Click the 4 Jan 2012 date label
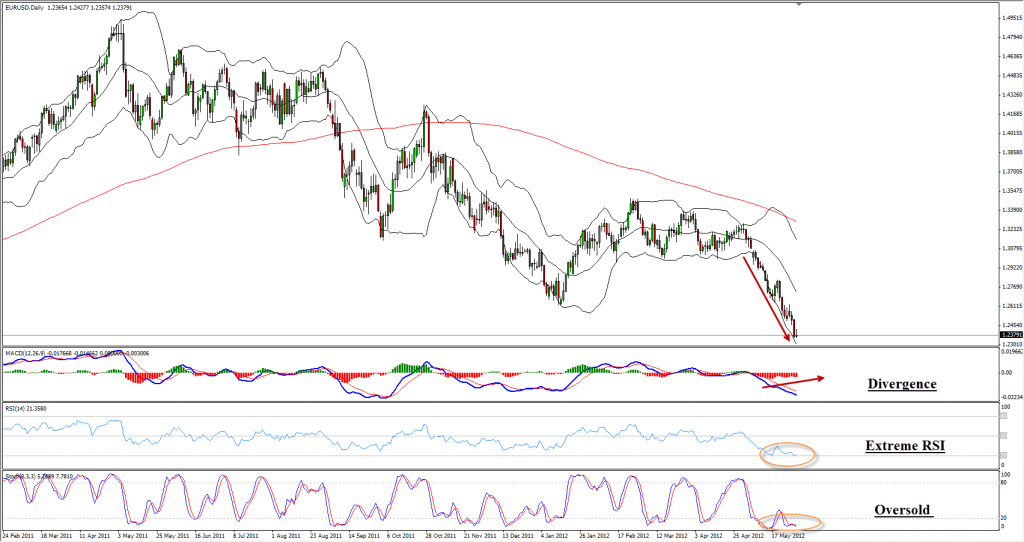The height and width of the screenshot is (542, 1024). [x=554, y=536]
